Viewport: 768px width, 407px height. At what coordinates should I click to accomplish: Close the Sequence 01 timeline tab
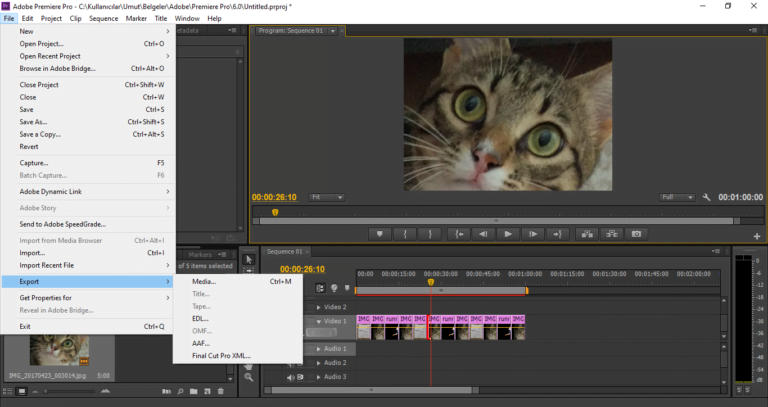(308, 252)
